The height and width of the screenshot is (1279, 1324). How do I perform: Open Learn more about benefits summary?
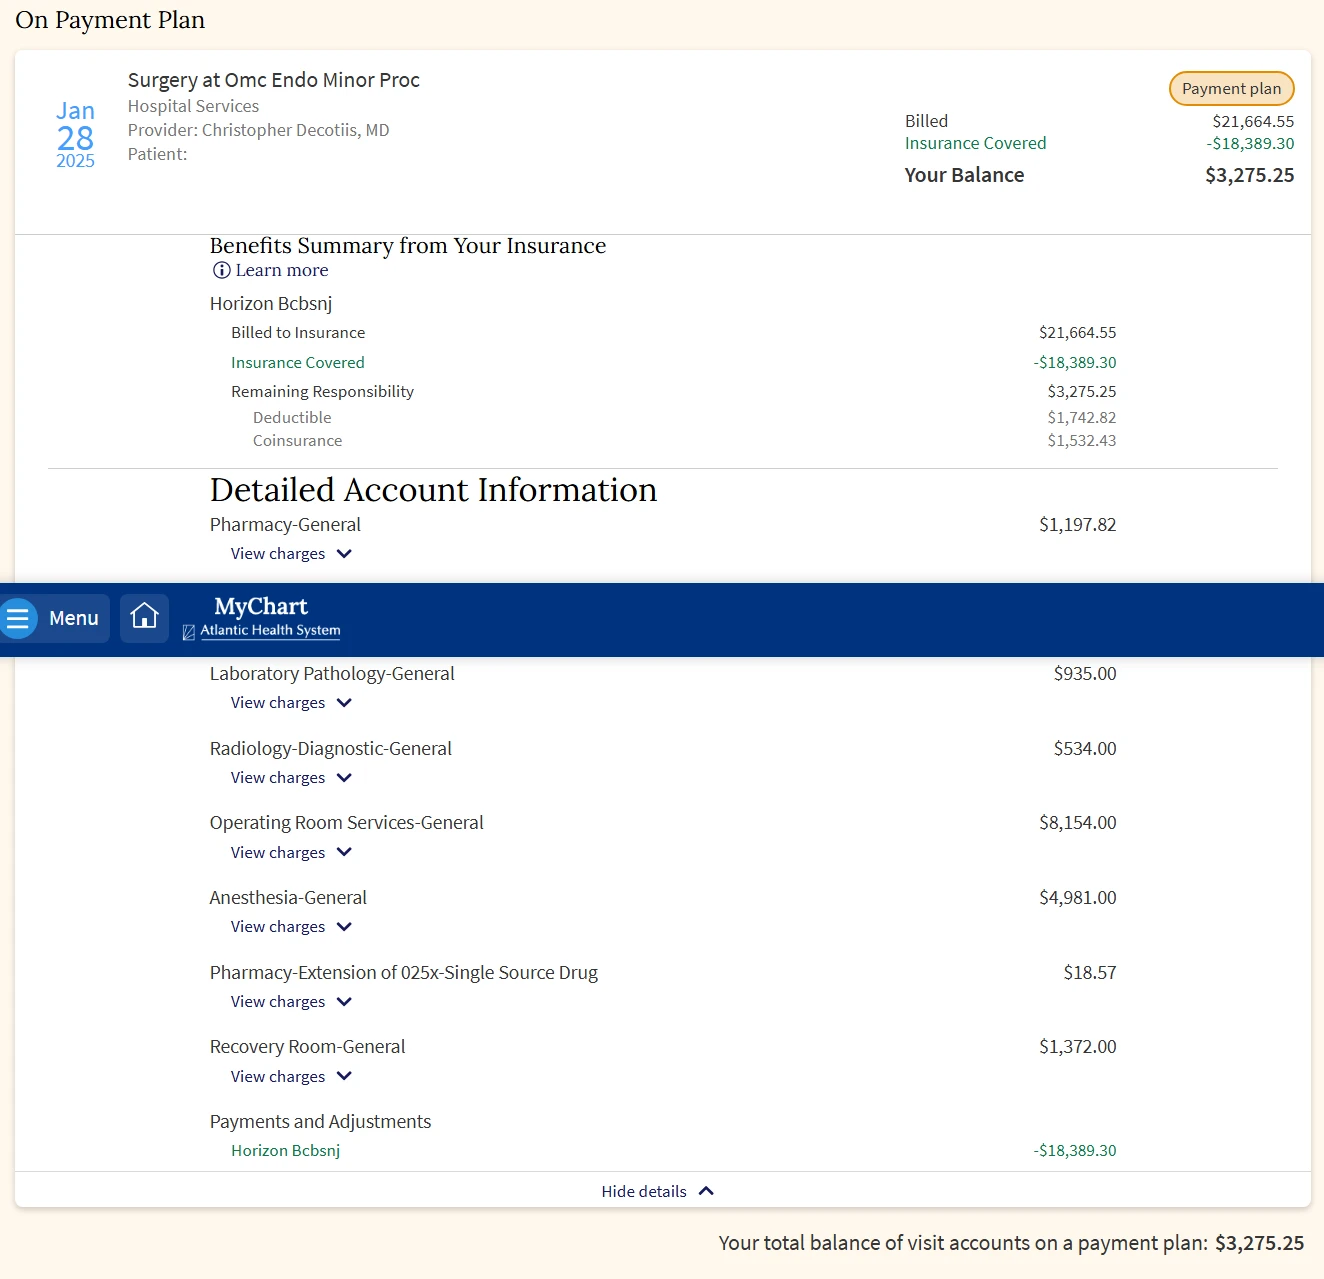click(281, 270)
